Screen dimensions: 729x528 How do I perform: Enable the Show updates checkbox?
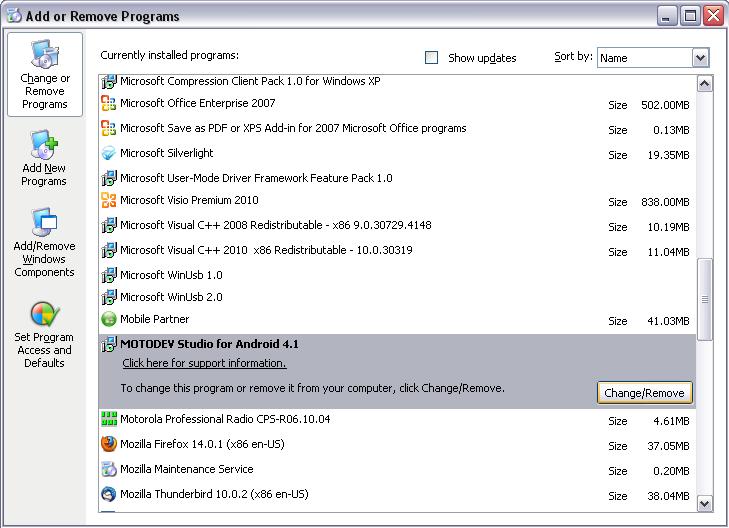pyautogui.click(x=431, y=58)
